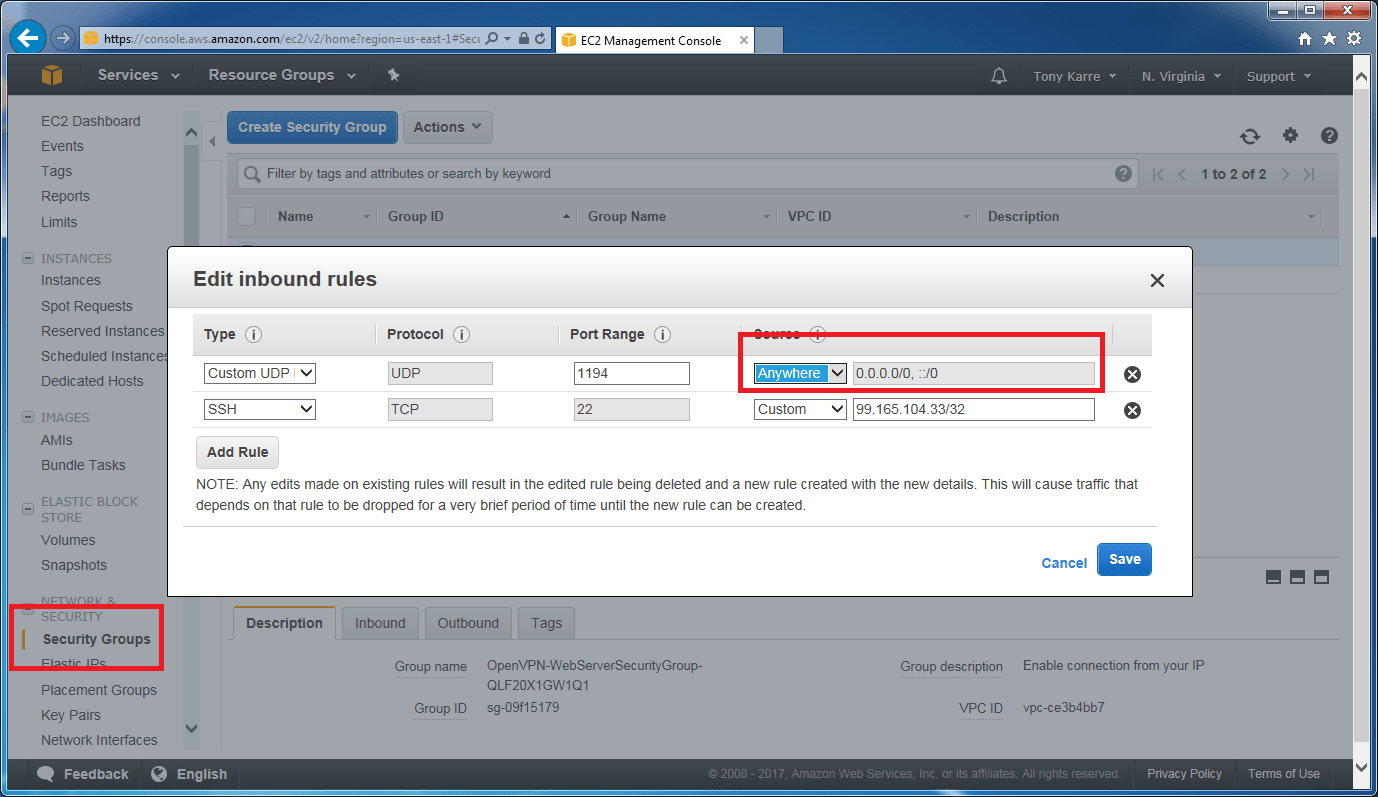
Task: Add a new inbound rule
Action: pyautogui.click(x=237, y=452)
